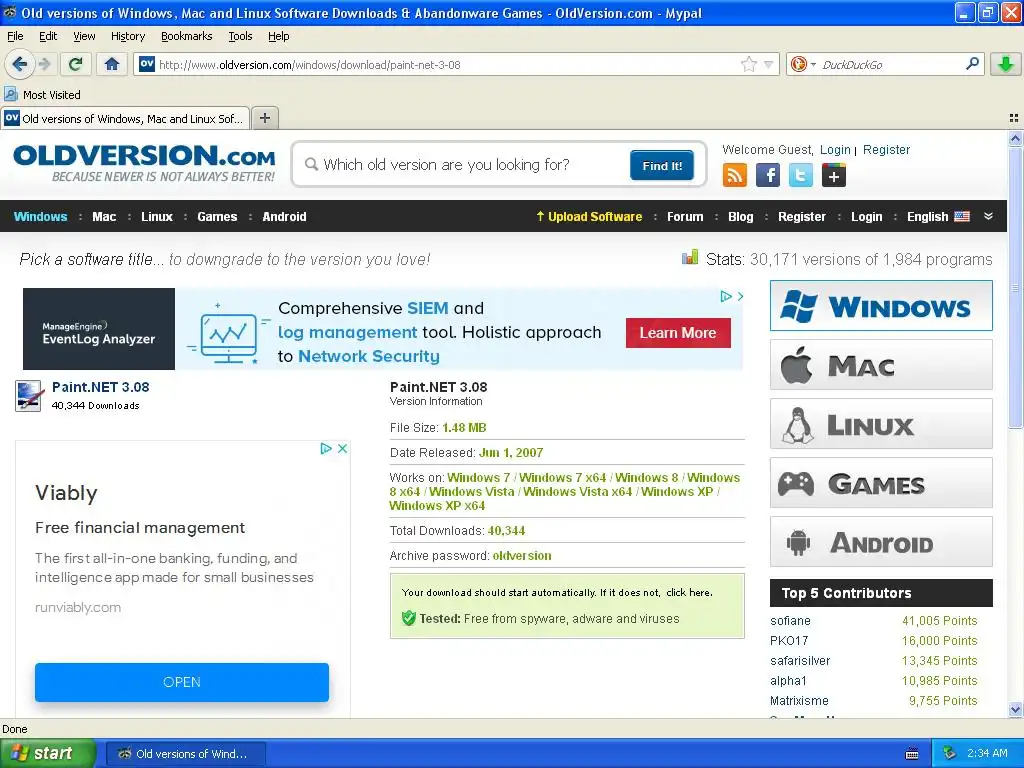Open the Bookmarks menu
Viewport: 1024px width, 768px height.
[186, 36]
